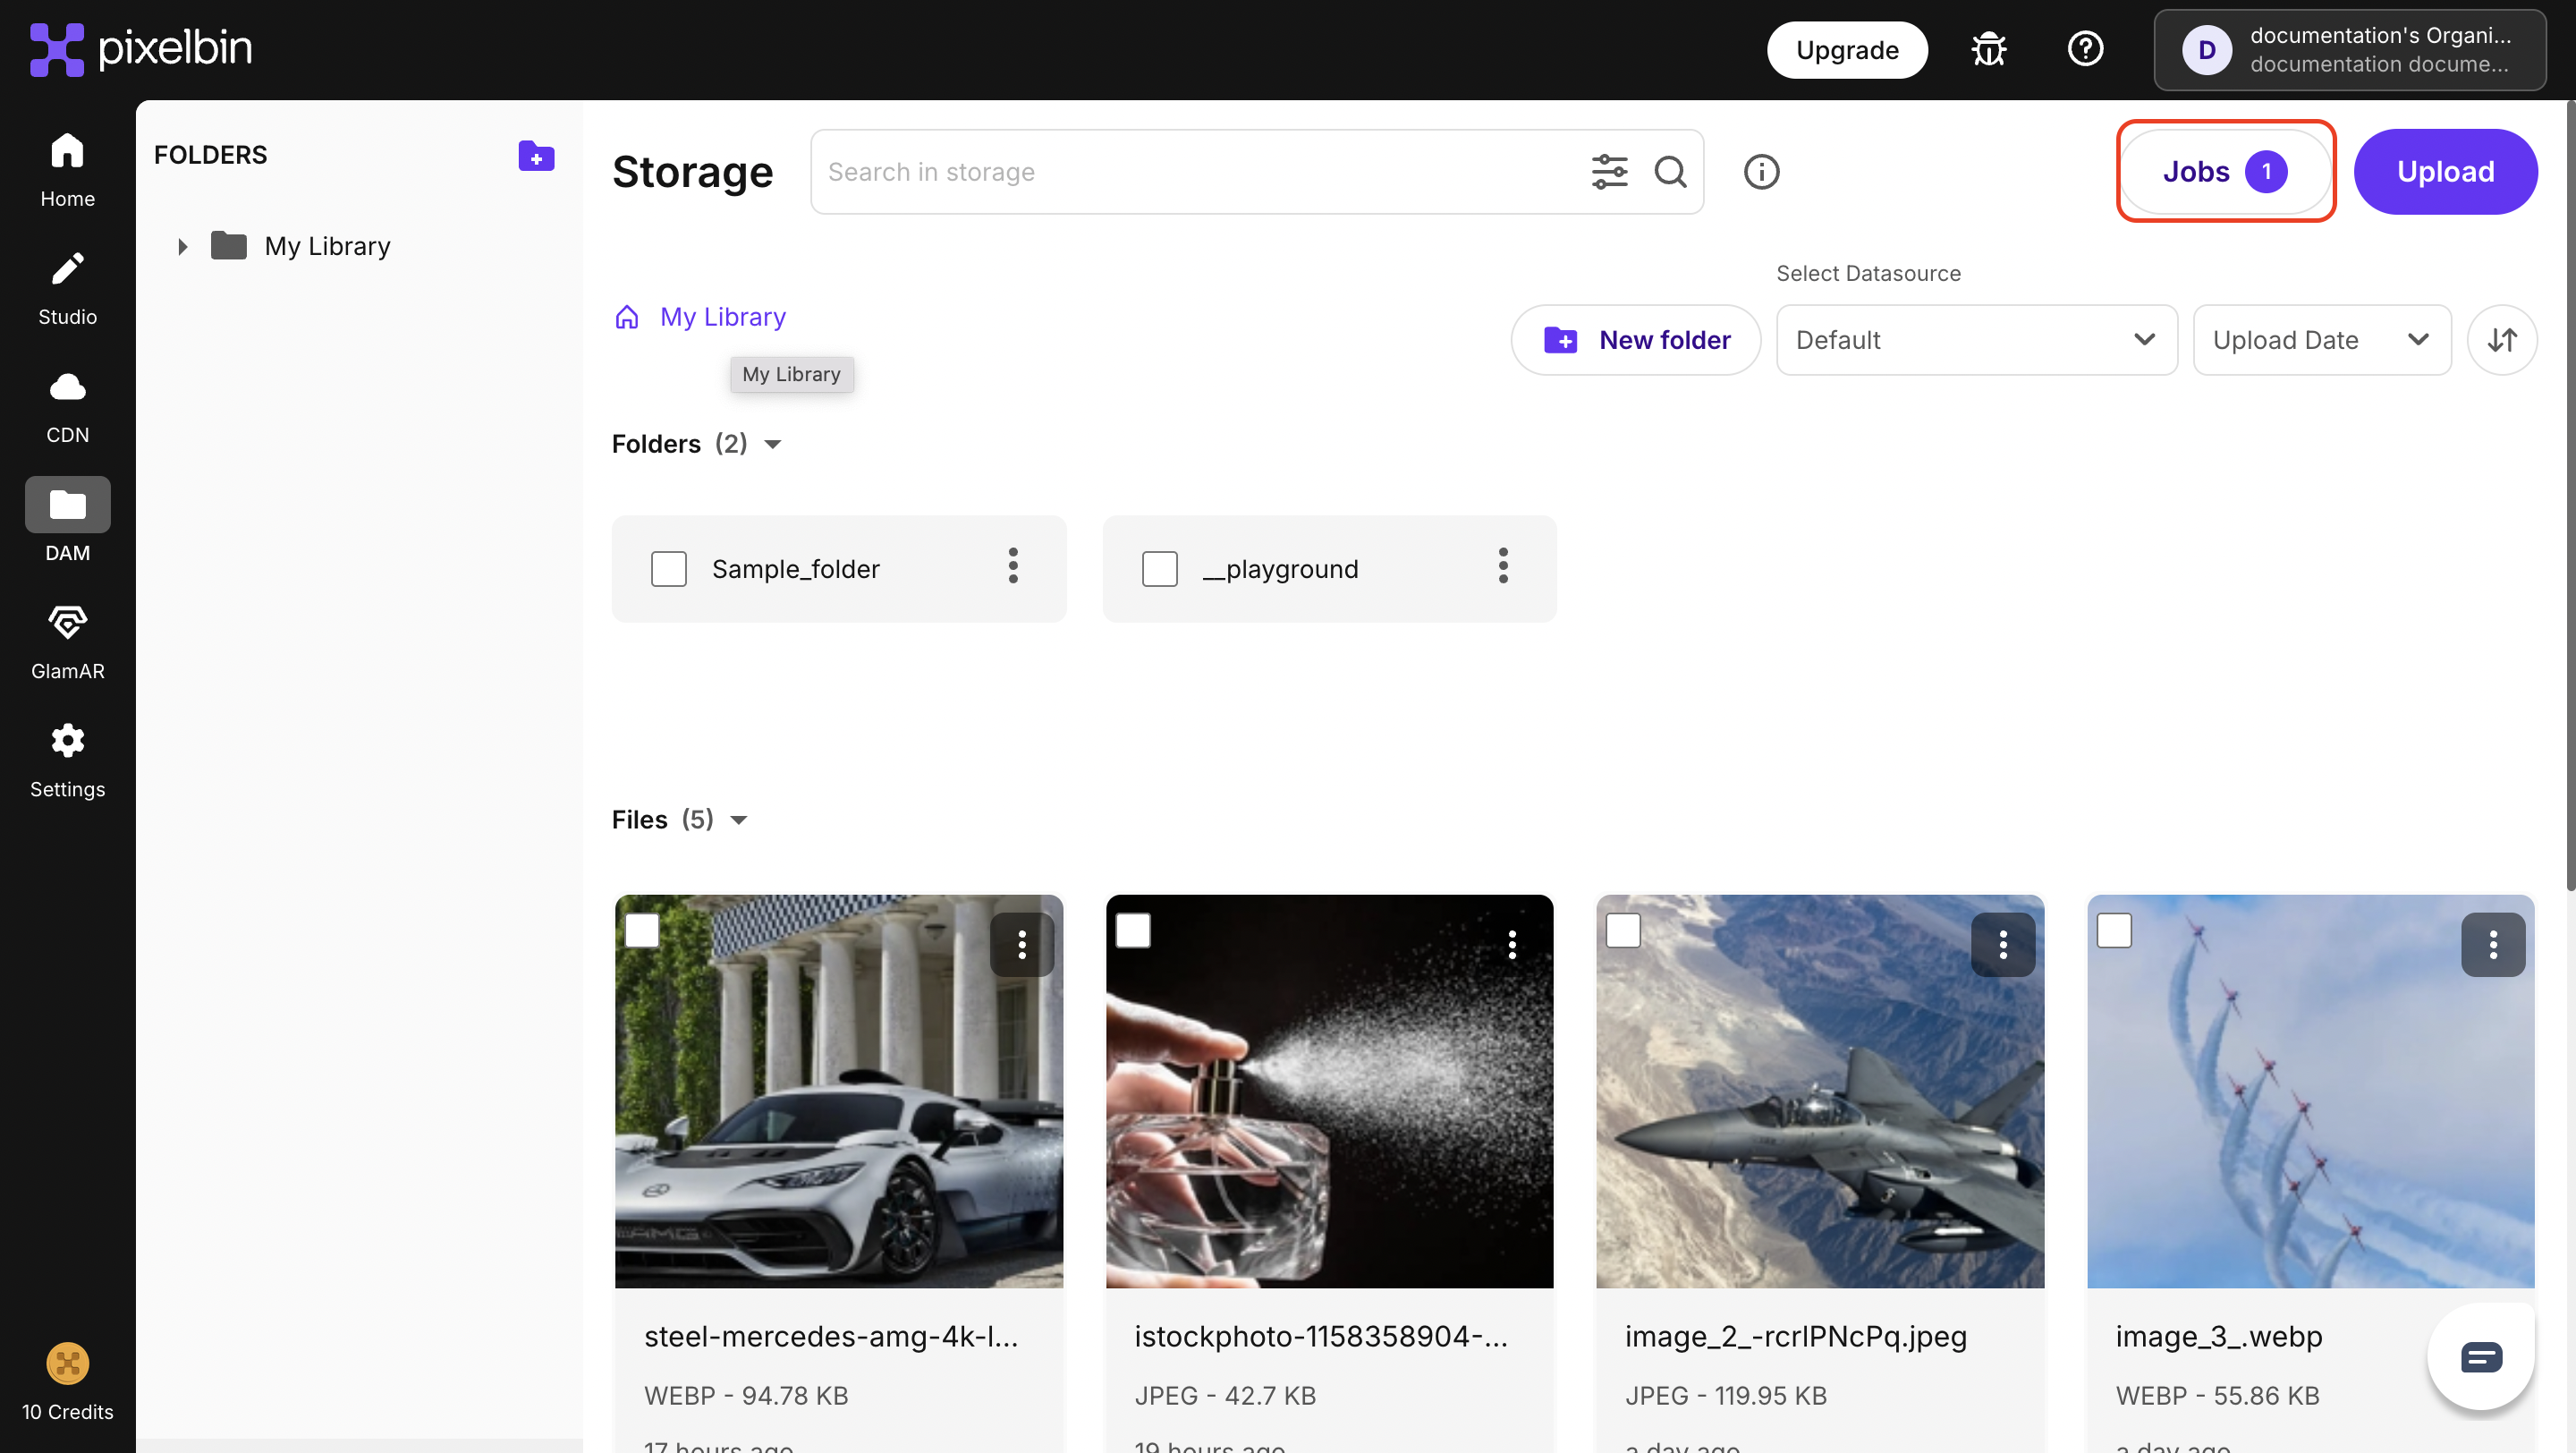This screenshot has height=1453, width=2576.
Task: Collapse the Folders (2) section
Action: pos(772,445)
